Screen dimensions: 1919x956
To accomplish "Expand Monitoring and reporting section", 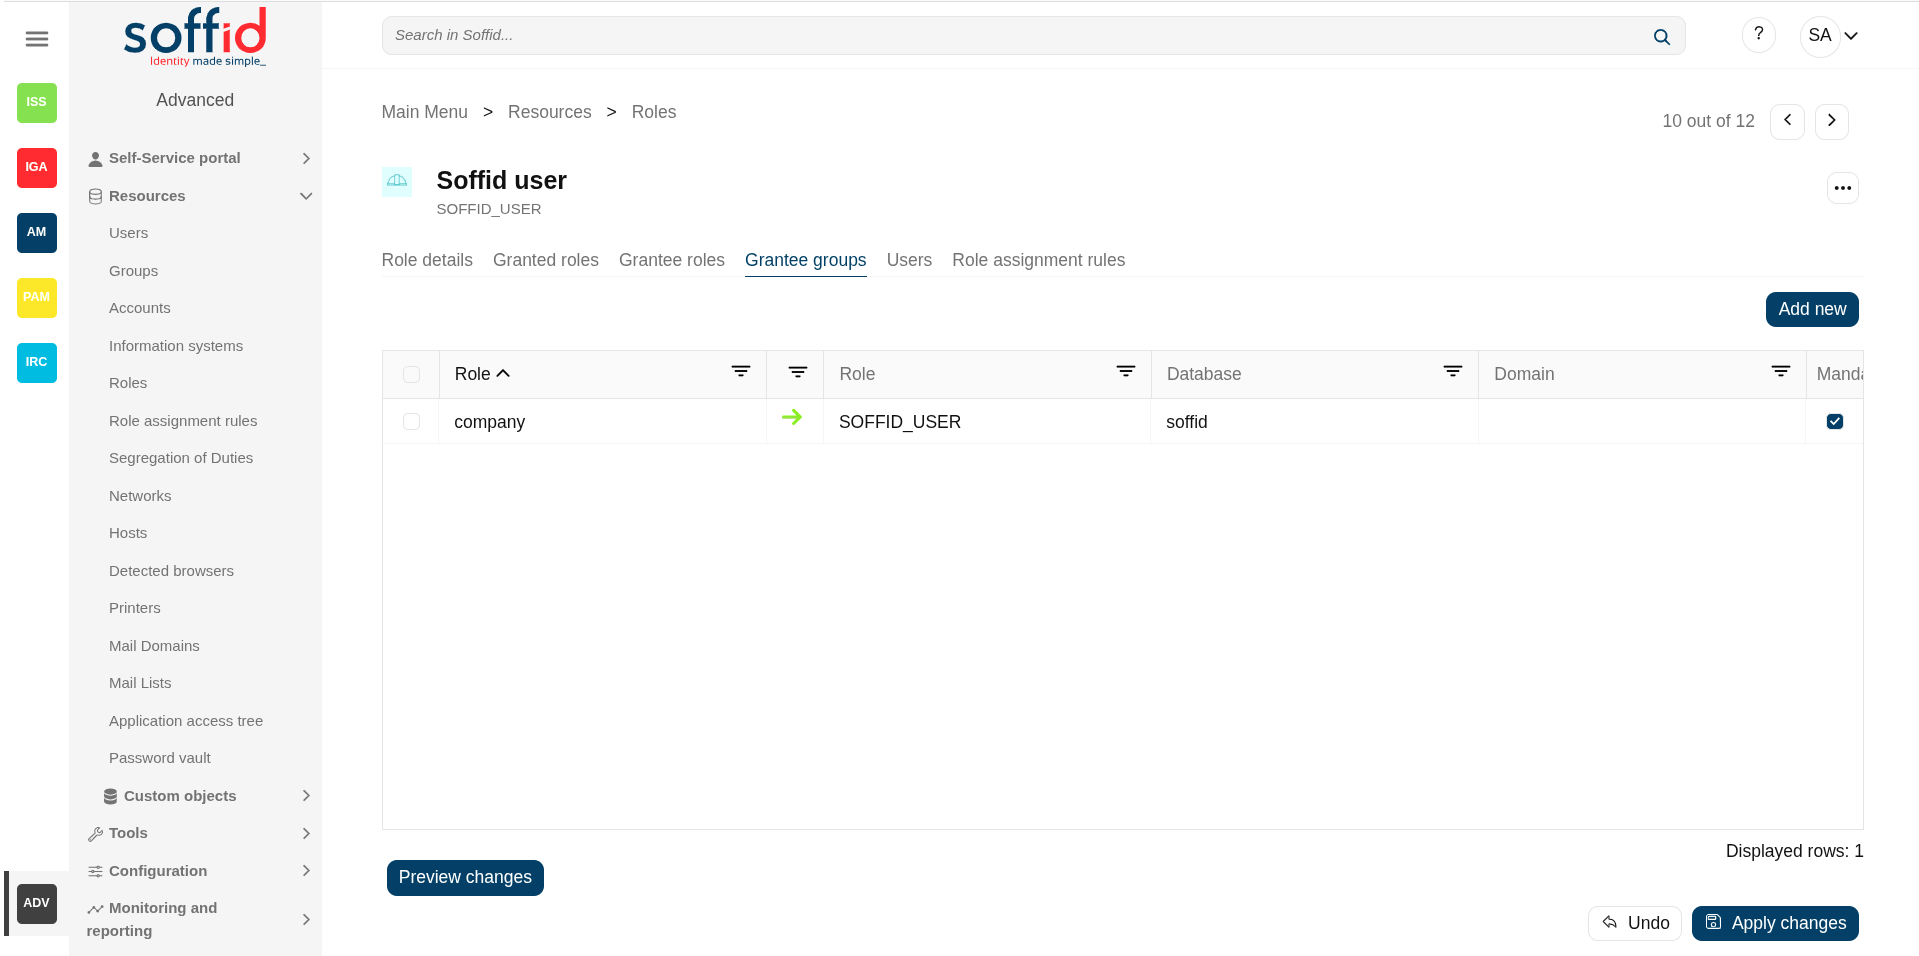I will (200, 919).
